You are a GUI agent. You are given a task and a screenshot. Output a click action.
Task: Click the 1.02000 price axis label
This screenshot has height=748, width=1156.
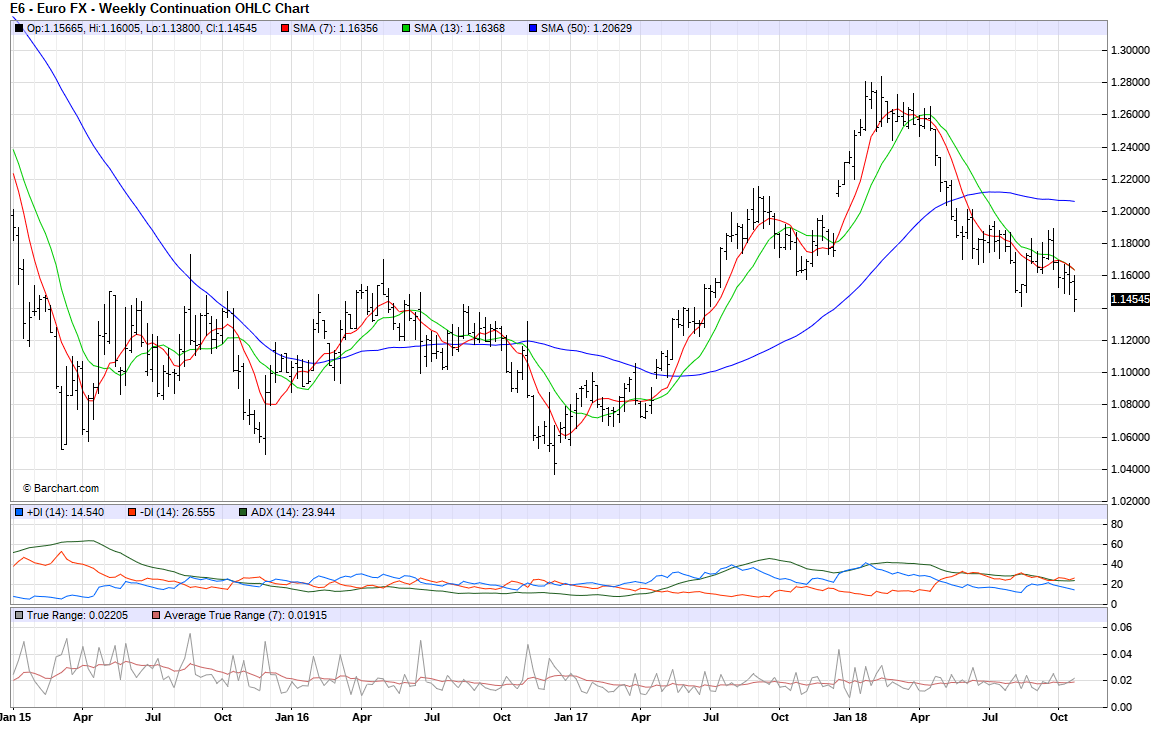tap(1130, 501)
